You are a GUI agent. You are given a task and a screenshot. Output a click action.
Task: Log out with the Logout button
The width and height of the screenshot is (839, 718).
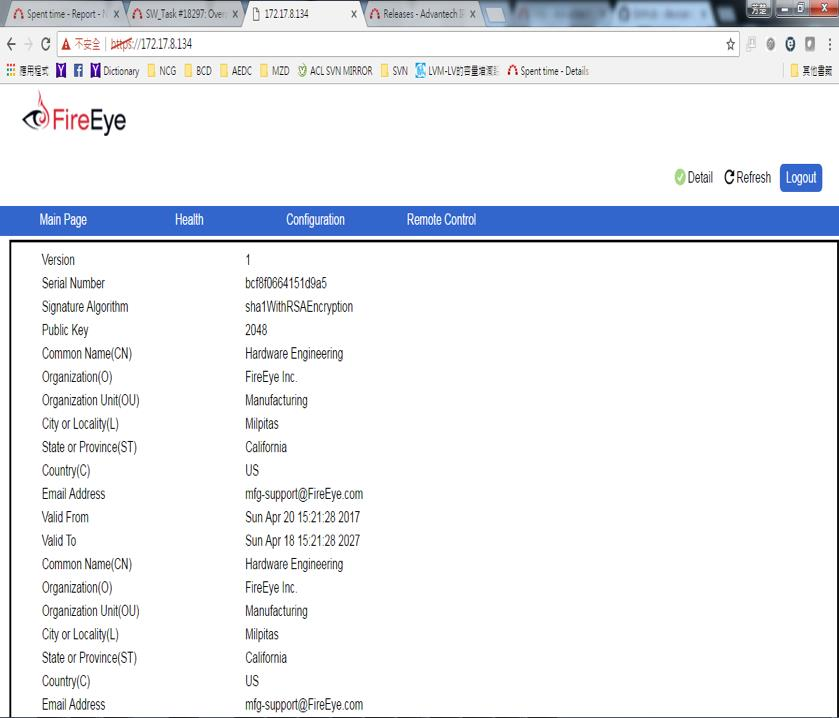tap(800, 178)
